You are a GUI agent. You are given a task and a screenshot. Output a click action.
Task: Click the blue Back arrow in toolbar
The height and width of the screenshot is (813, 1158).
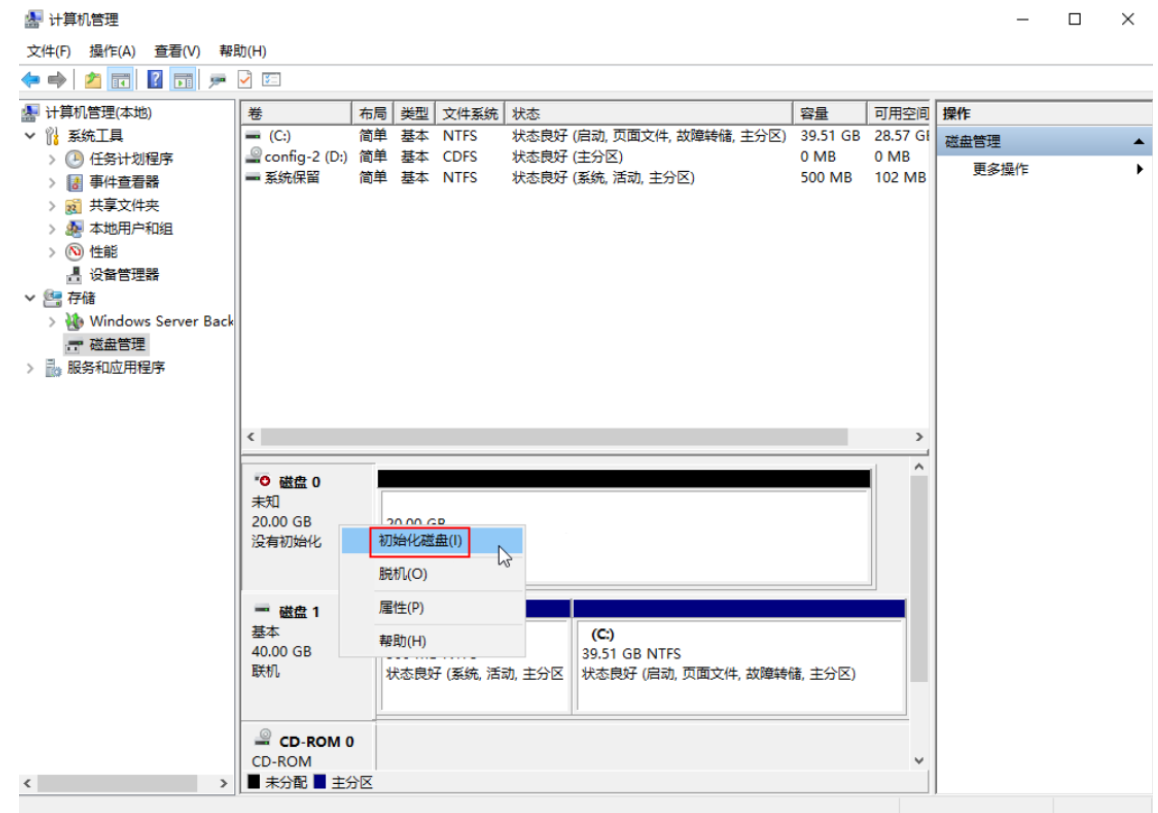[30, 80]
